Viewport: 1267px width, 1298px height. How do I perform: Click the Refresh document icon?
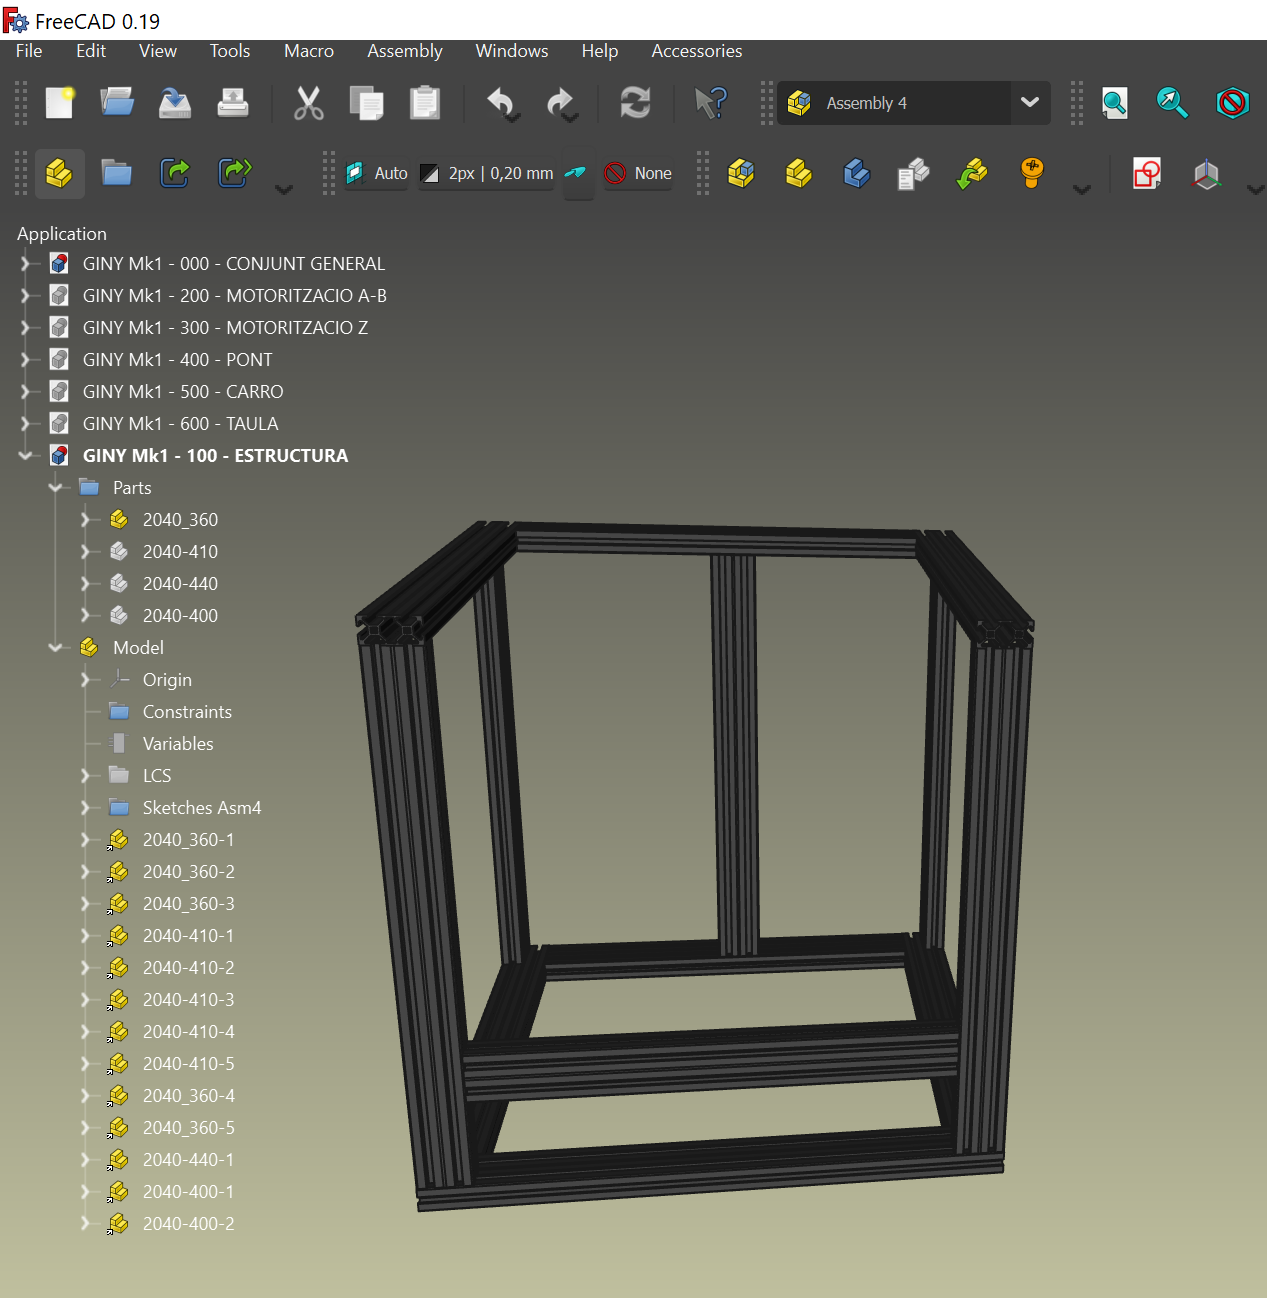click(x=635, y=103)
